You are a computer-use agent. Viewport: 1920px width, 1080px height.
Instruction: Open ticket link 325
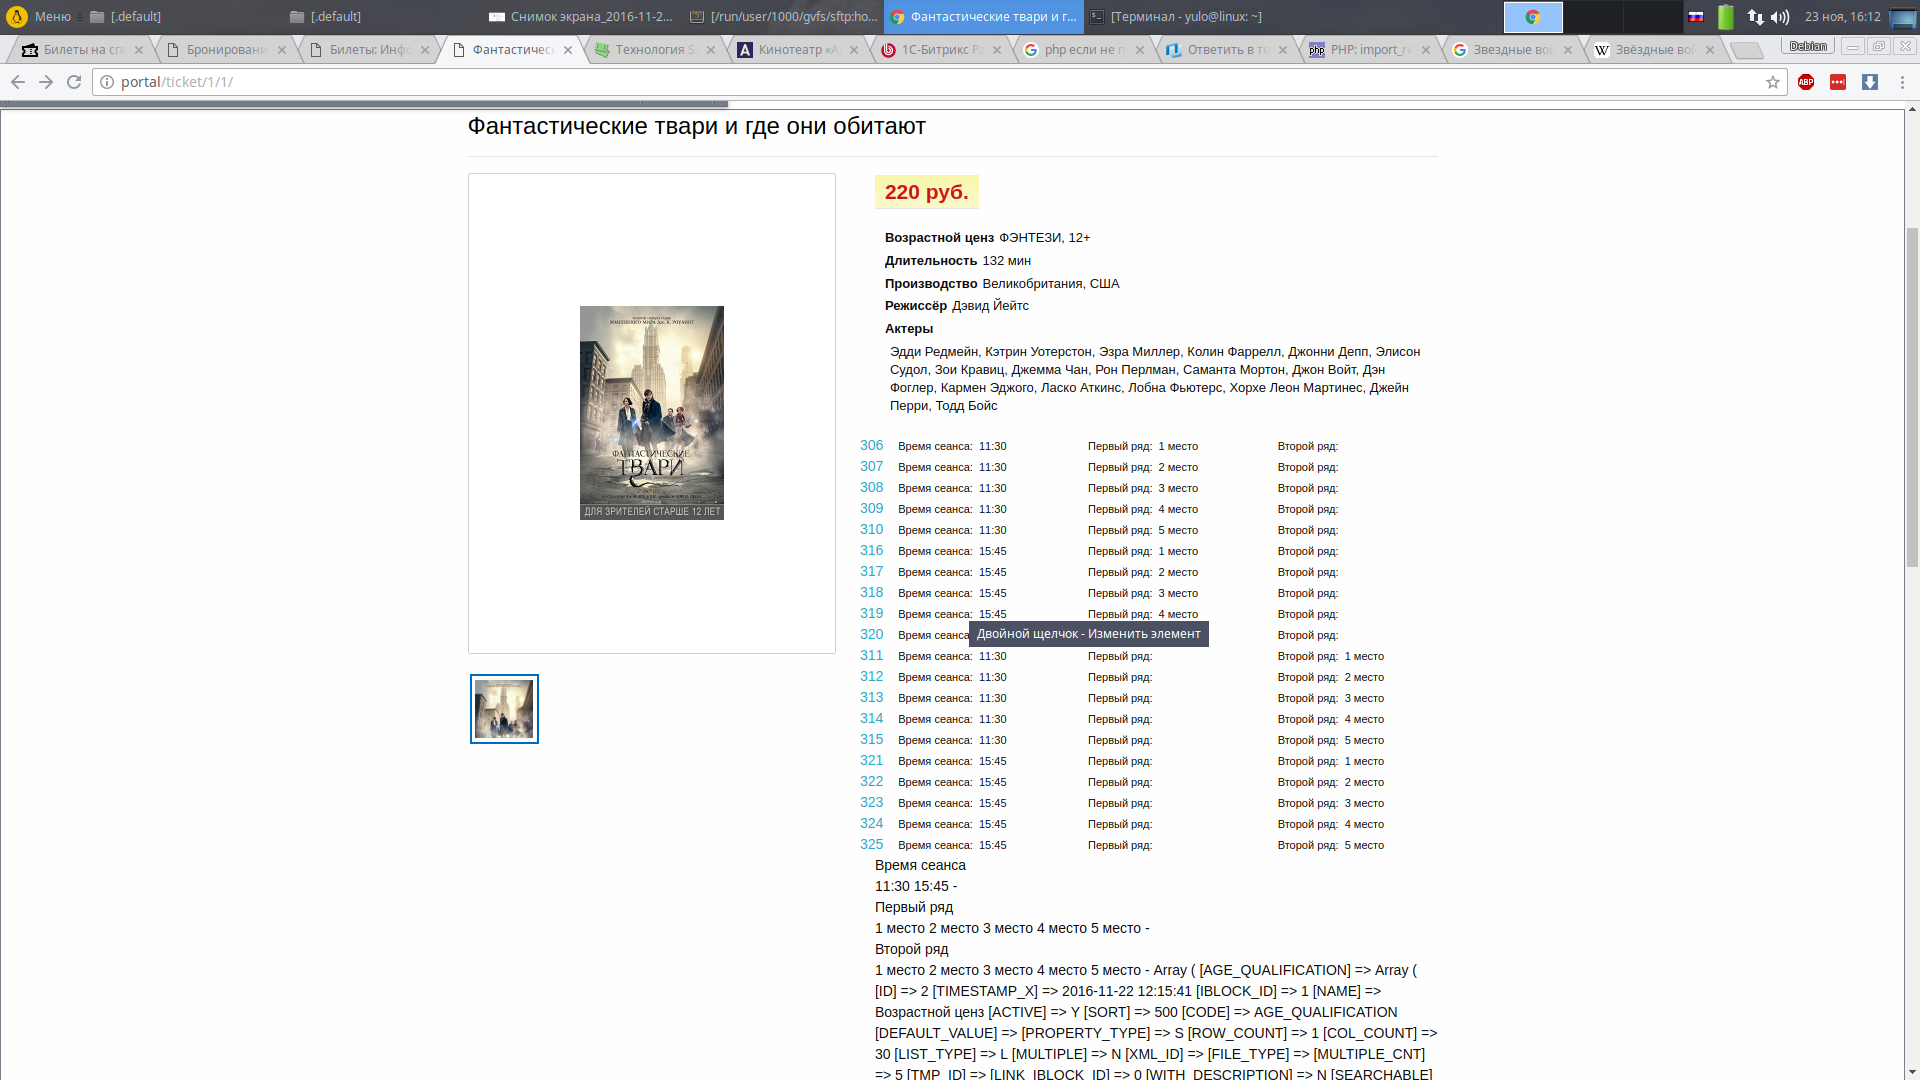(871, 845)
